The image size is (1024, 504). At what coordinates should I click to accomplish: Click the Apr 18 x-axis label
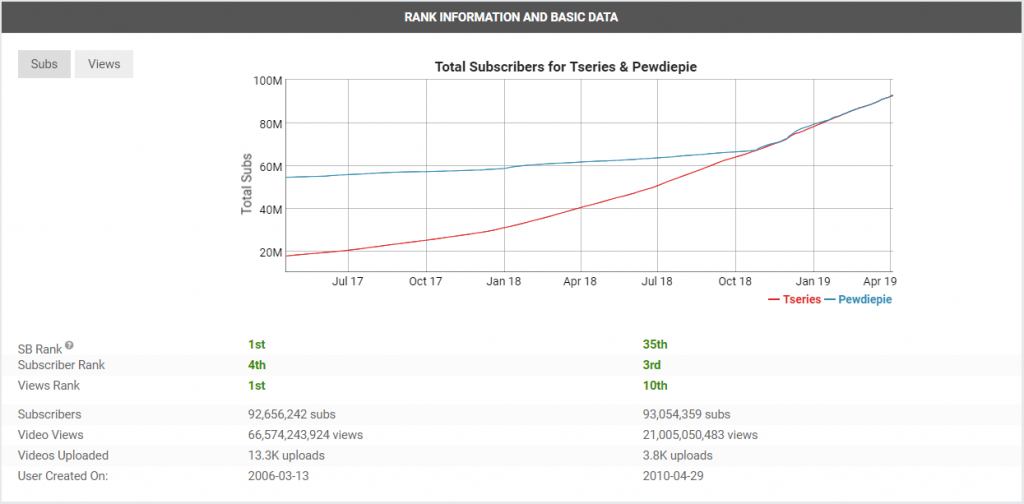point(580,281)
